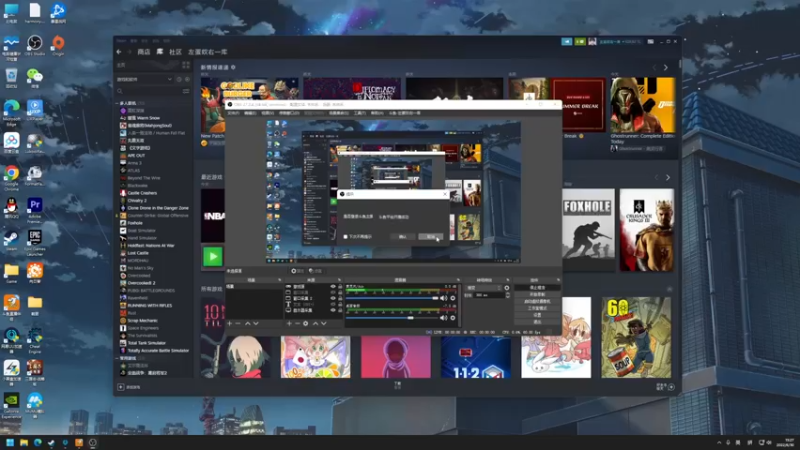
Task: Click the clock filter icon in Steam sidebar
Action: (x=179, y=80)
